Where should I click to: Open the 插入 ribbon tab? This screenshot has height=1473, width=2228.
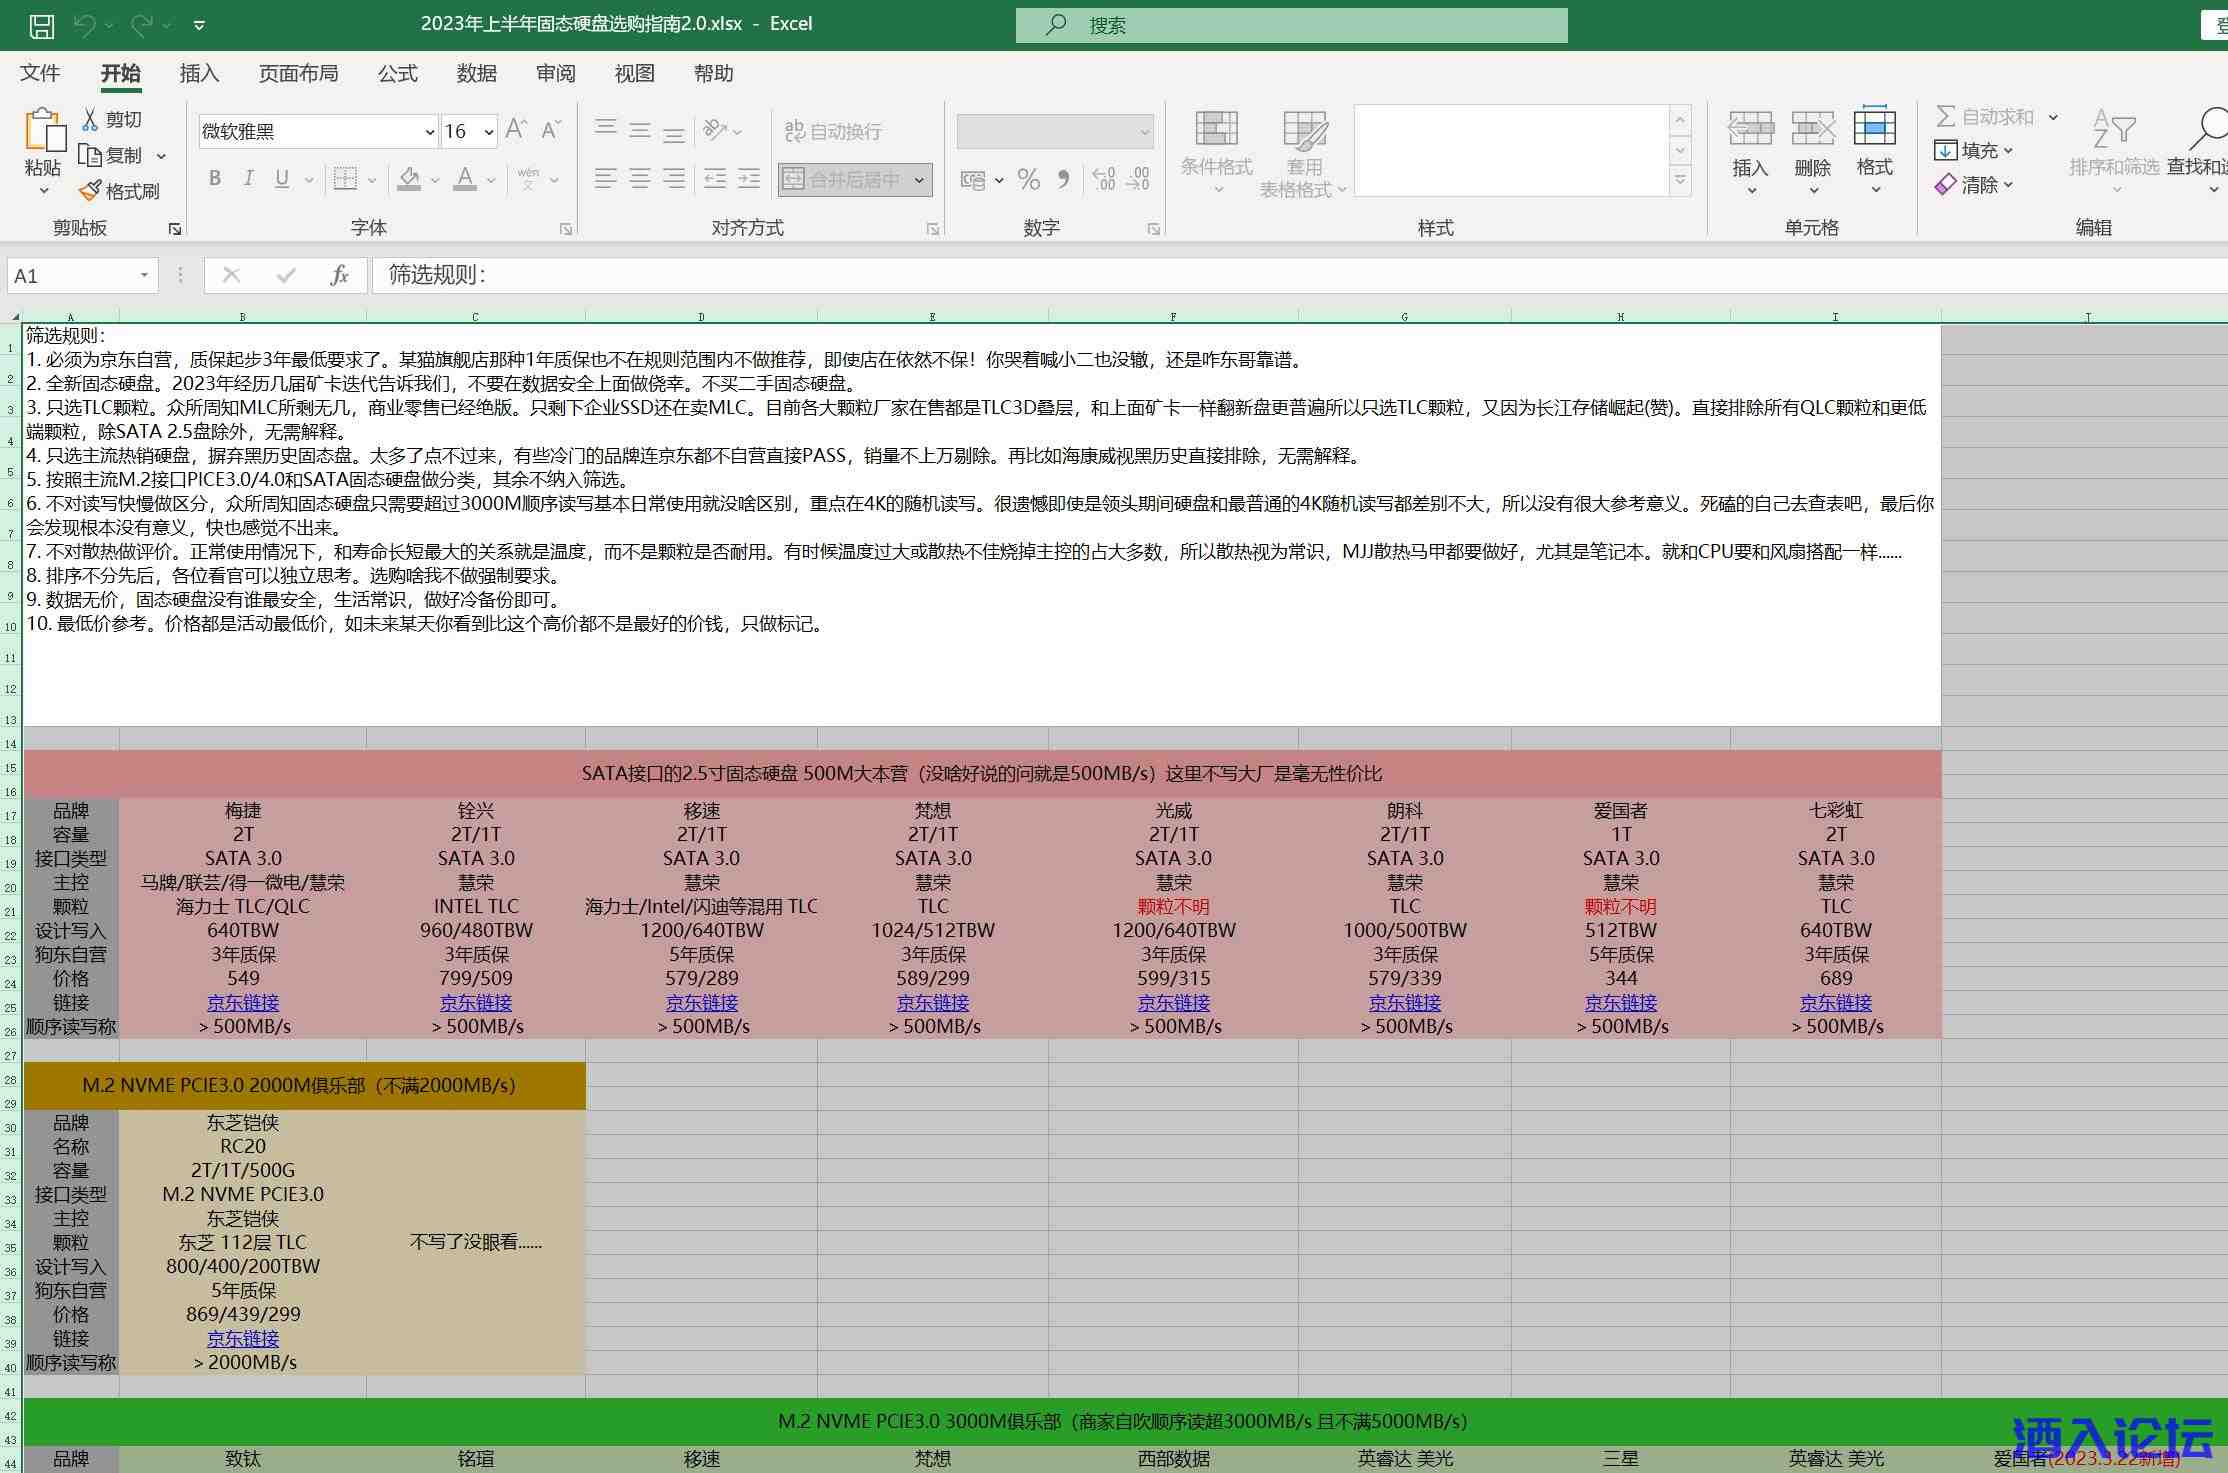click(199, 73)
